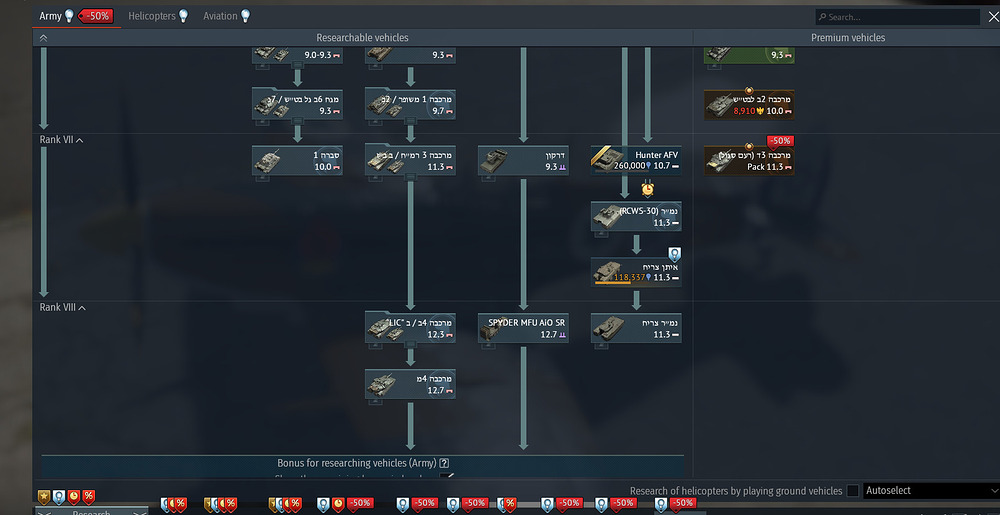
Task: Toggle helicopter research by ground vehicles checkbox
Action: click(x=853, y=491)
